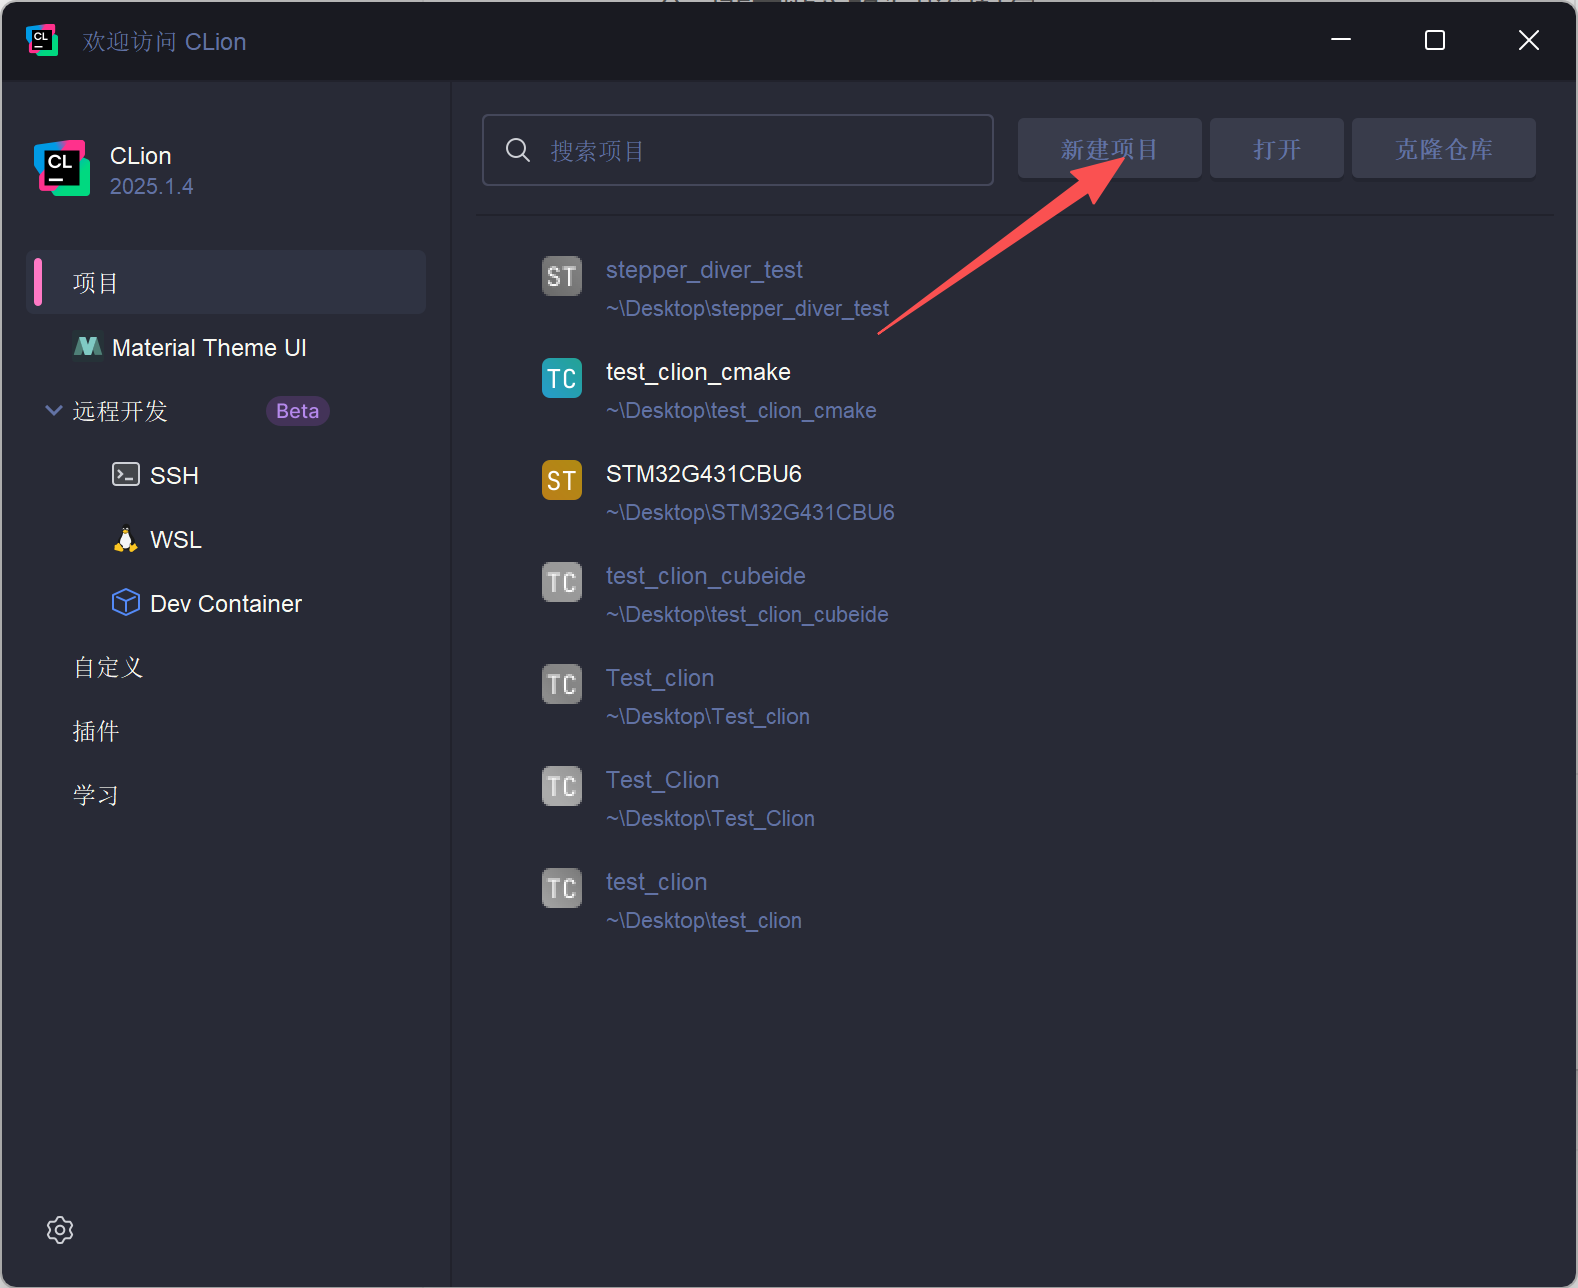Click the TC icon of test_clion_cubeide

tap(562, 582)
